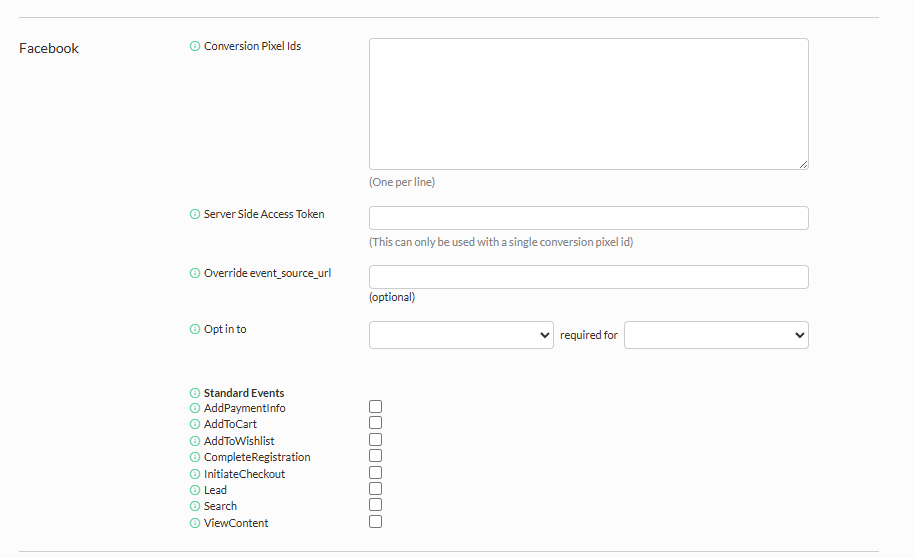Click the ViewContent label text
The height and width of the screenshot is (558, 915).
236,523
